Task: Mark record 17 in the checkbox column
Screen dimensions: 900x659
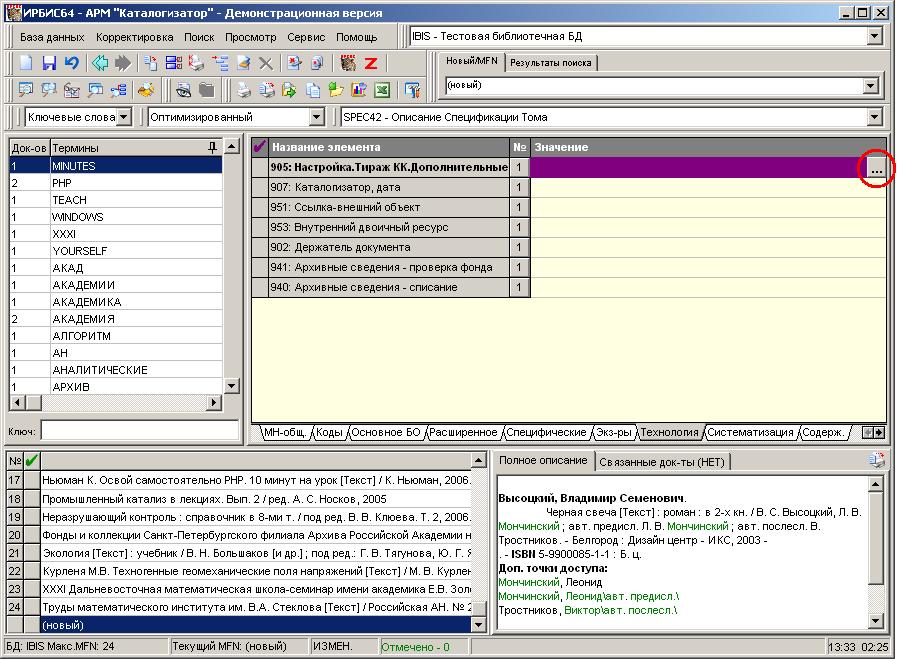Action: [x=32, y=480]
